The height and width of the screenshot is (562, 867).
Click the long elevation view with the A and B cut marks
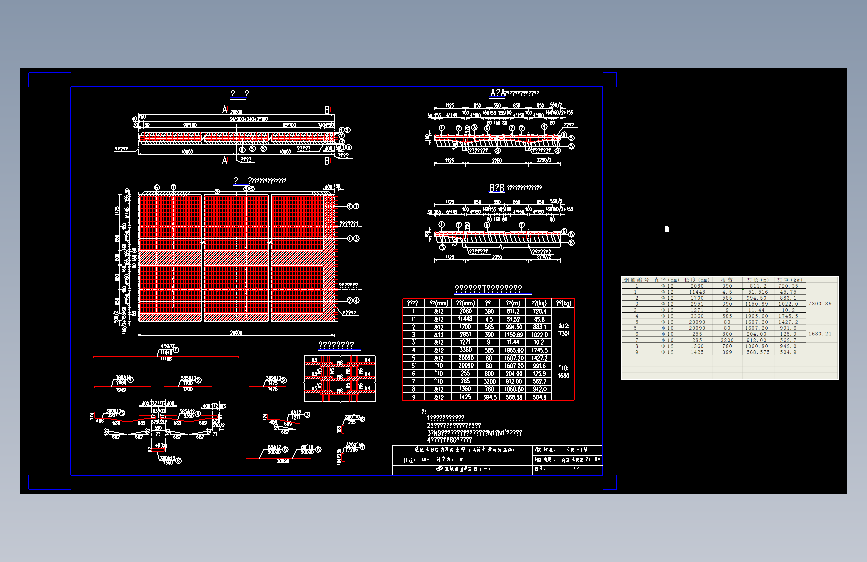pyautogui.click(x=235, y=134)
